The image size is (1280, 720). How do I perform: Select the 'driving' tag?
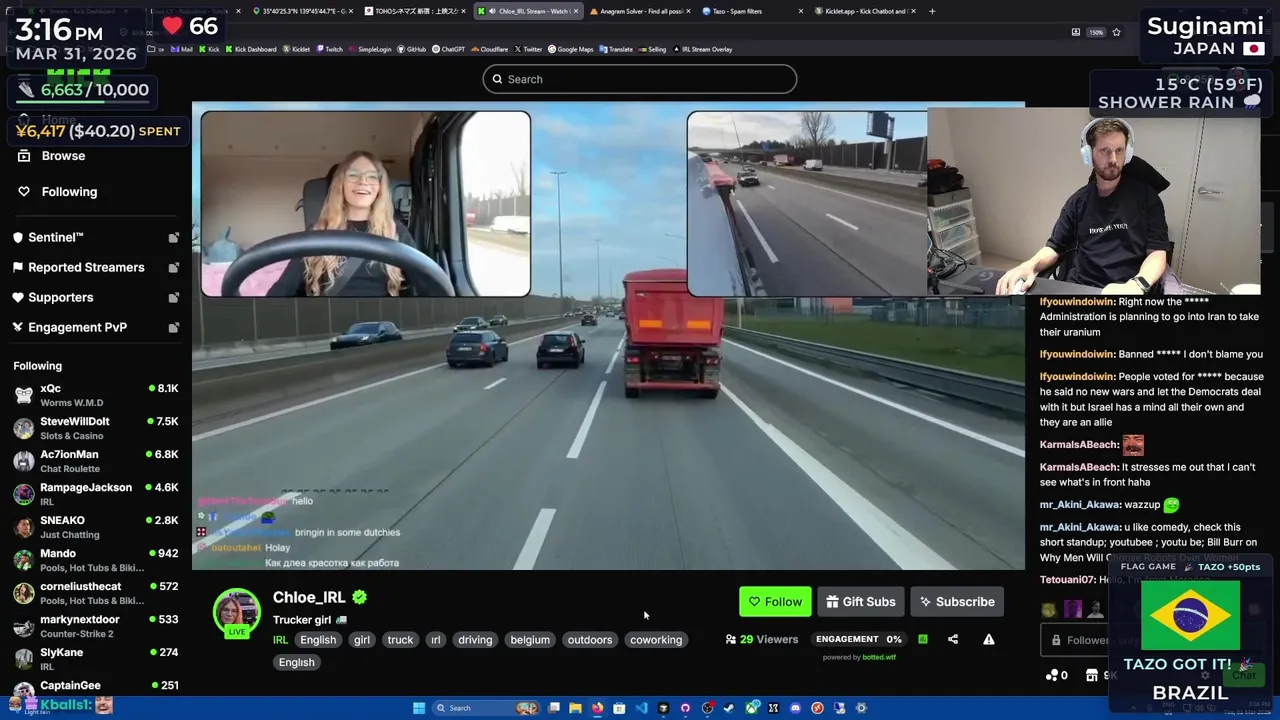coord(475,640)
